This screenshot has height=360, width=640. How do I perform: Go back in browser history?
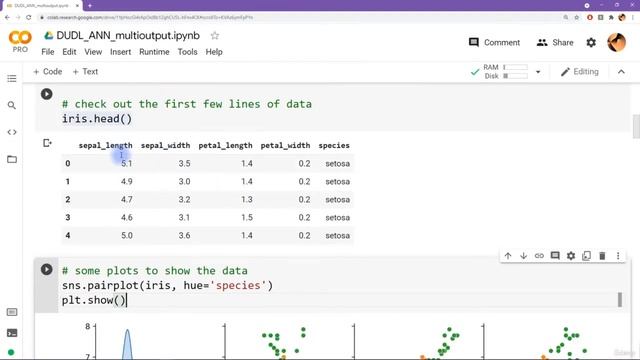pyautogui.click(x=7, y=18)
